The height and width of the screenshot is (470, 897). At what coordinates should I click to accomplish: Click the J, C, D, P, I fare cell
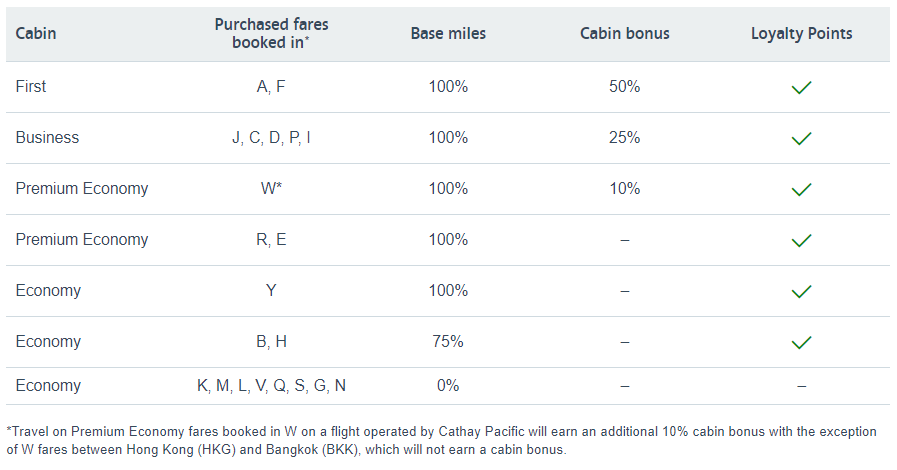pos(271,138)
